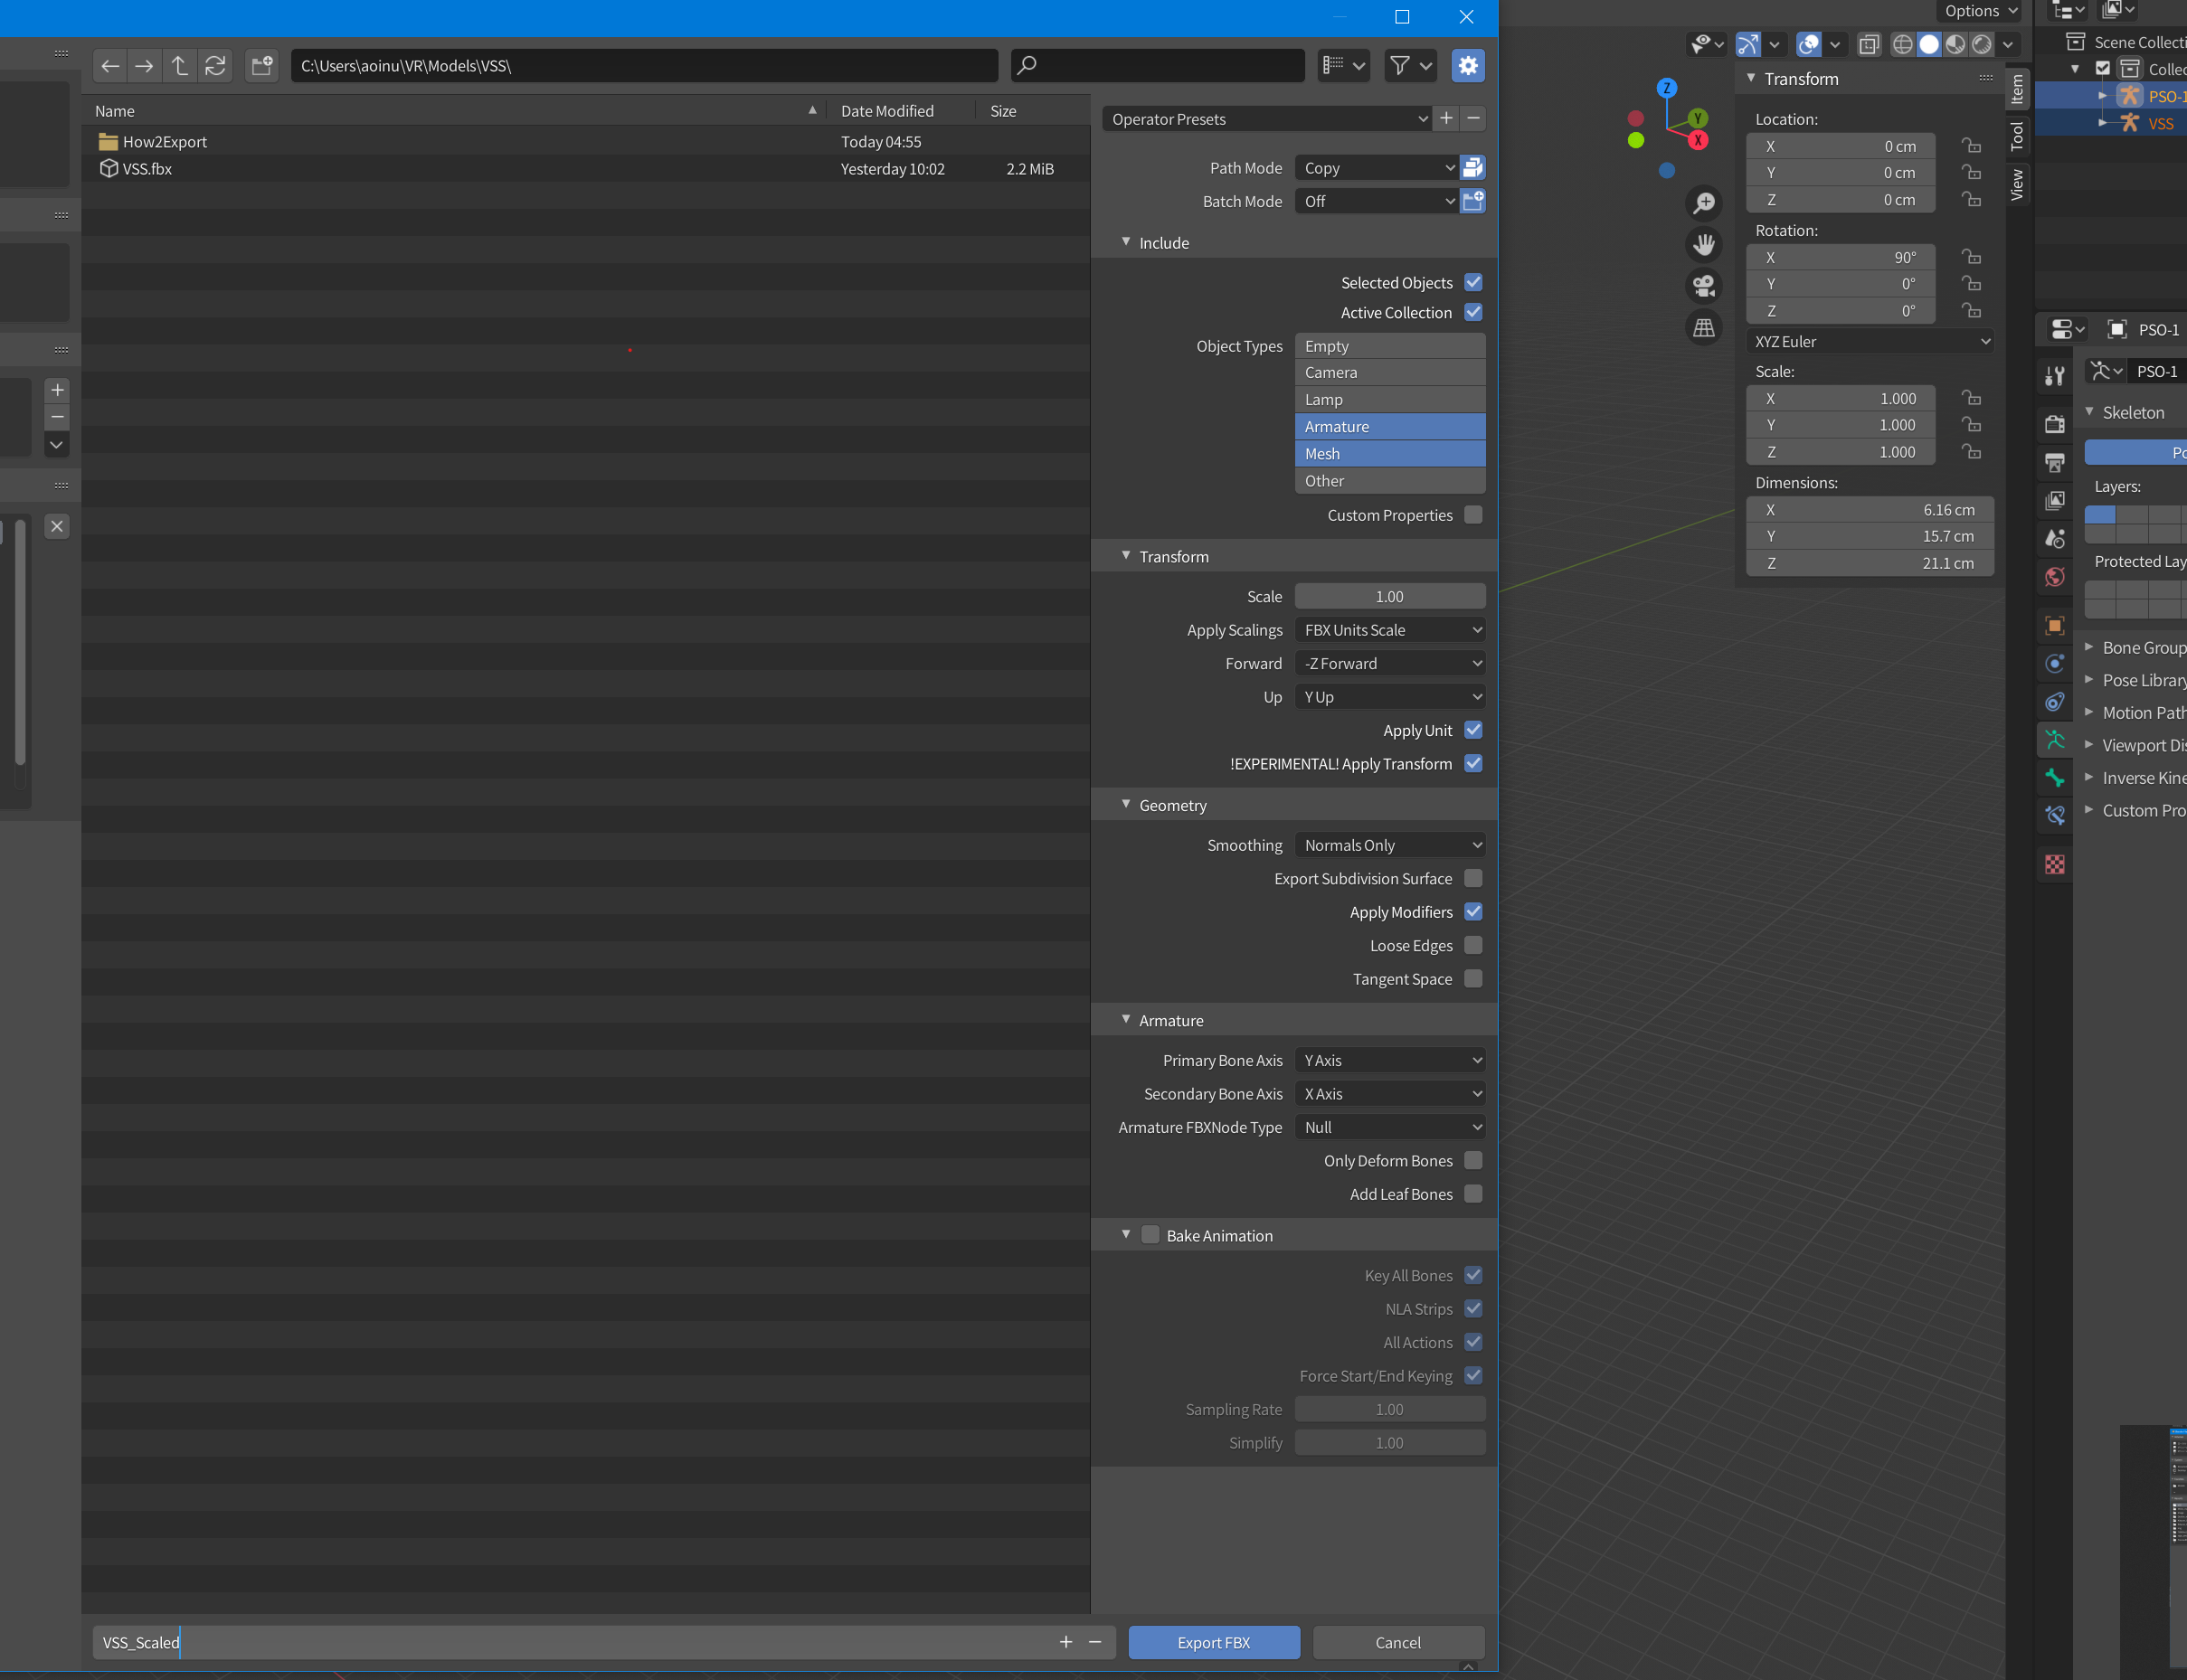Viewport: 2187px width, 1680px height.
Task: Switch to perspective/orthographic grid icon
Action: click(x=1704, y=328)
